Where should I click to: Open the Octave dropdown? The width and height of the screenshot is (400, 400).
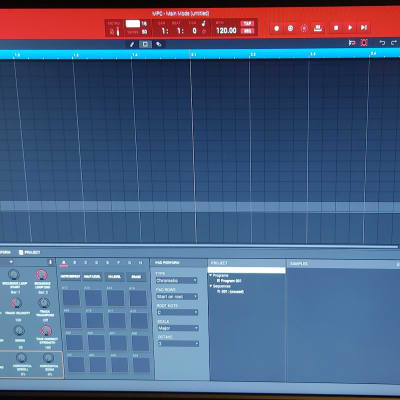pyautogui.click(x=178, y=344)
